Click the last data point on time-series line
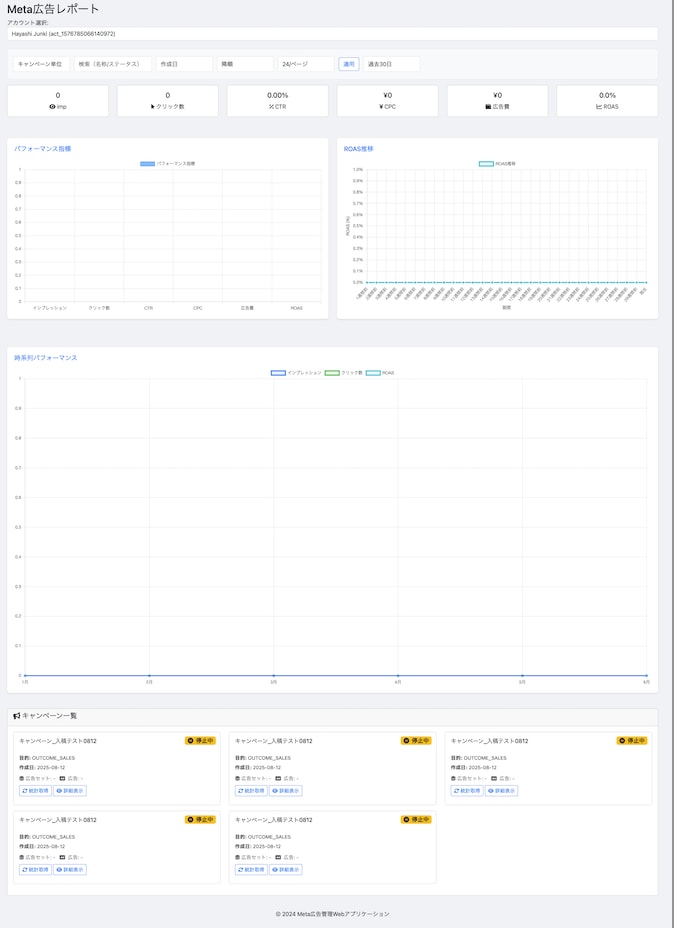The width and height of the screenshot is (674, 928). coord(646,675)
